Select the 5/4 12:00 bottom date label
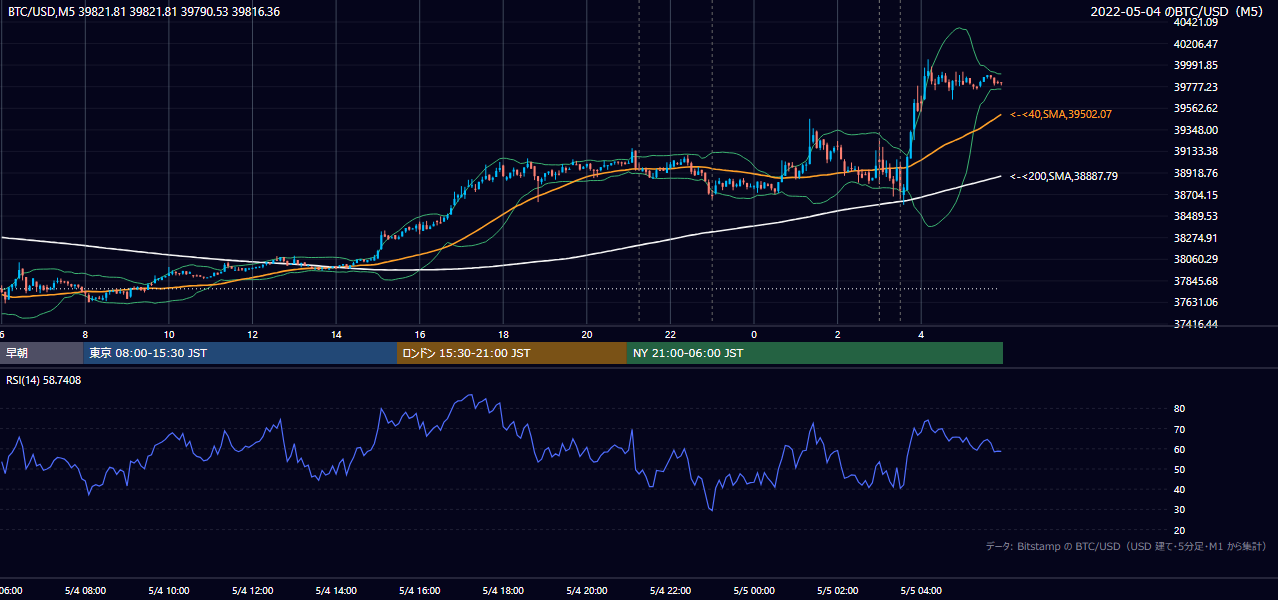 (x=252, y=591)
